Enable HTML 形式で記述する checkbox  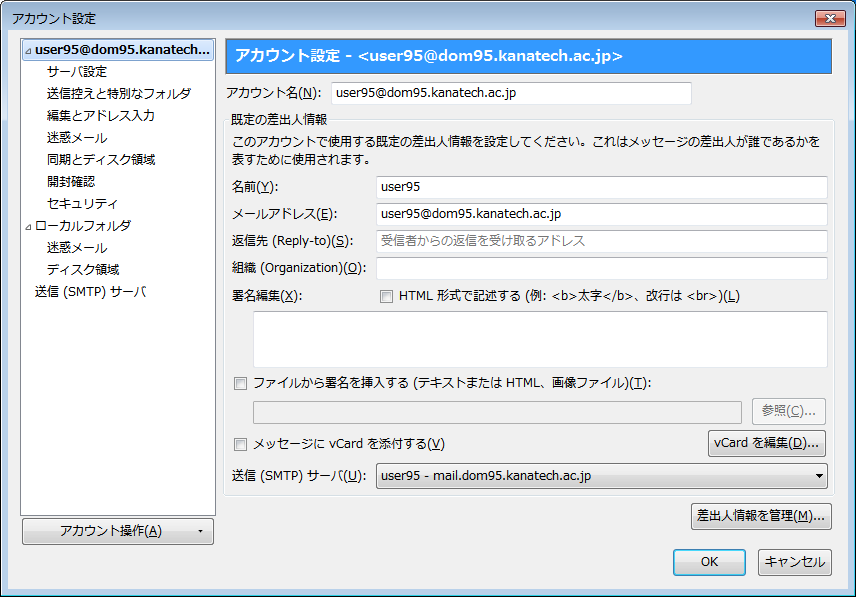click(386, 296)
